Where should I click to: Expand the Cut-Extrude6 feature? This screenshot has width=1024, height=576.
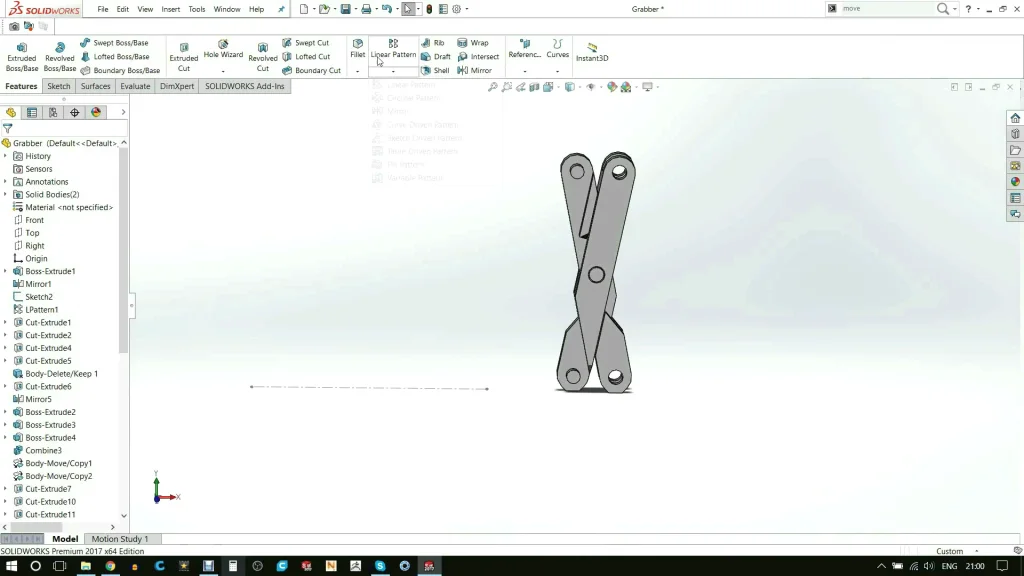(5, 387)
